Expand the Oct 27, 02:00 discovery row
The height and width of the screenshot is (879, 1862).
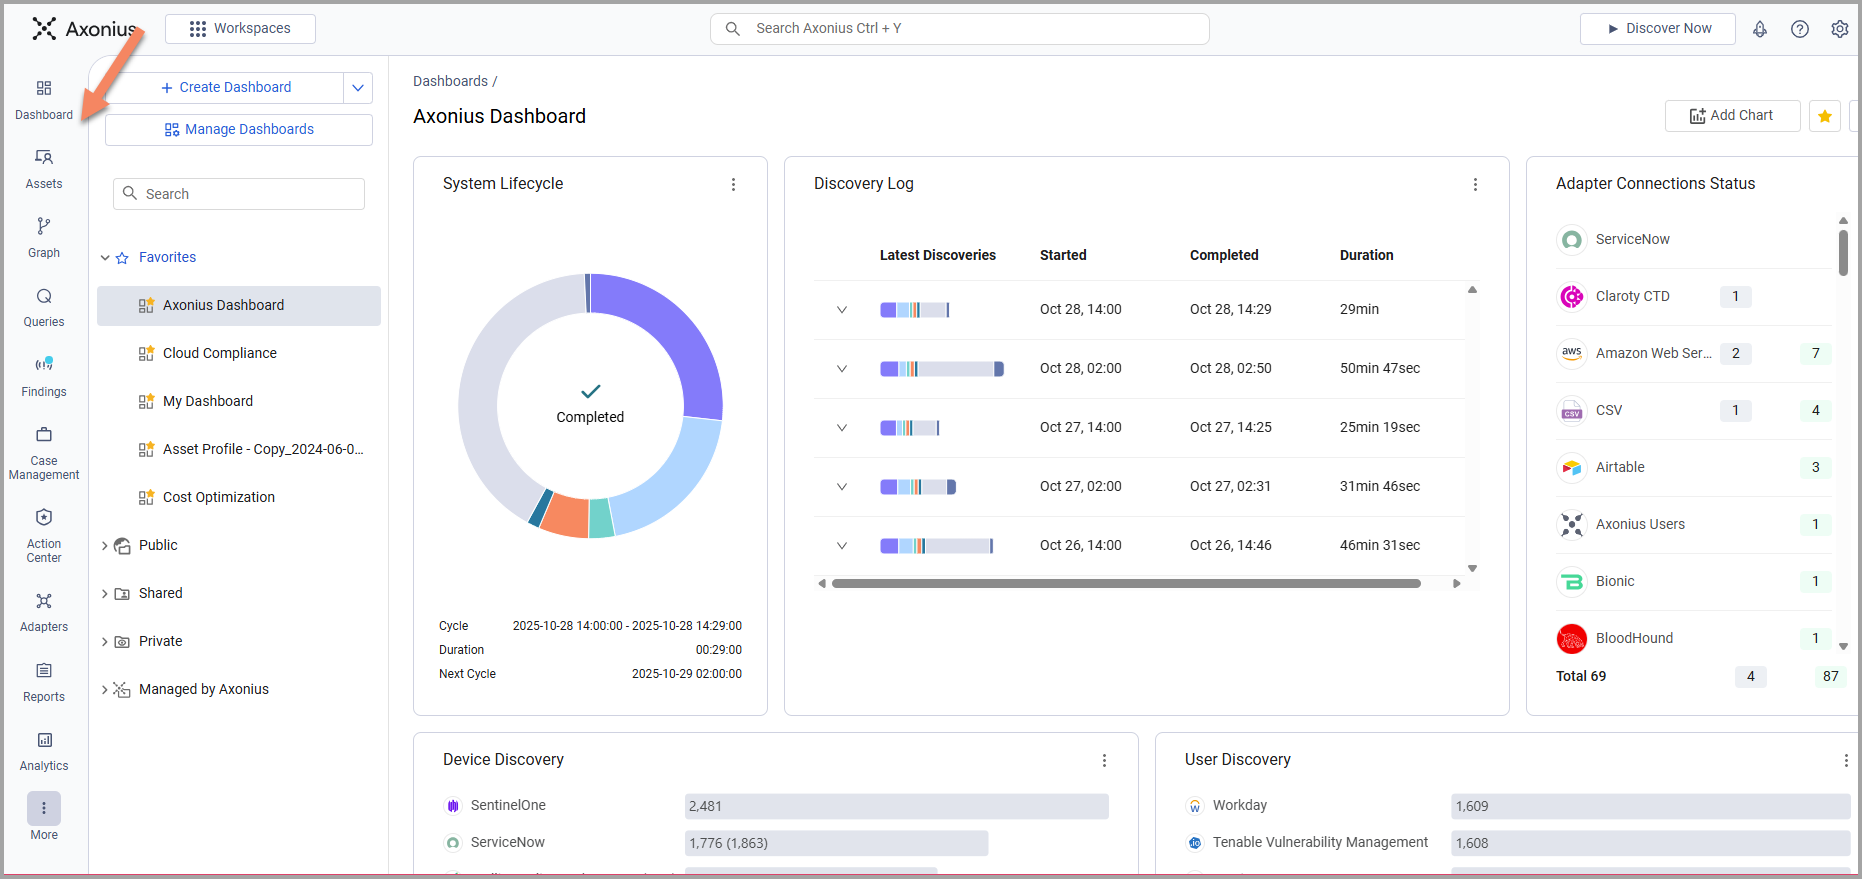pos(842,487)
